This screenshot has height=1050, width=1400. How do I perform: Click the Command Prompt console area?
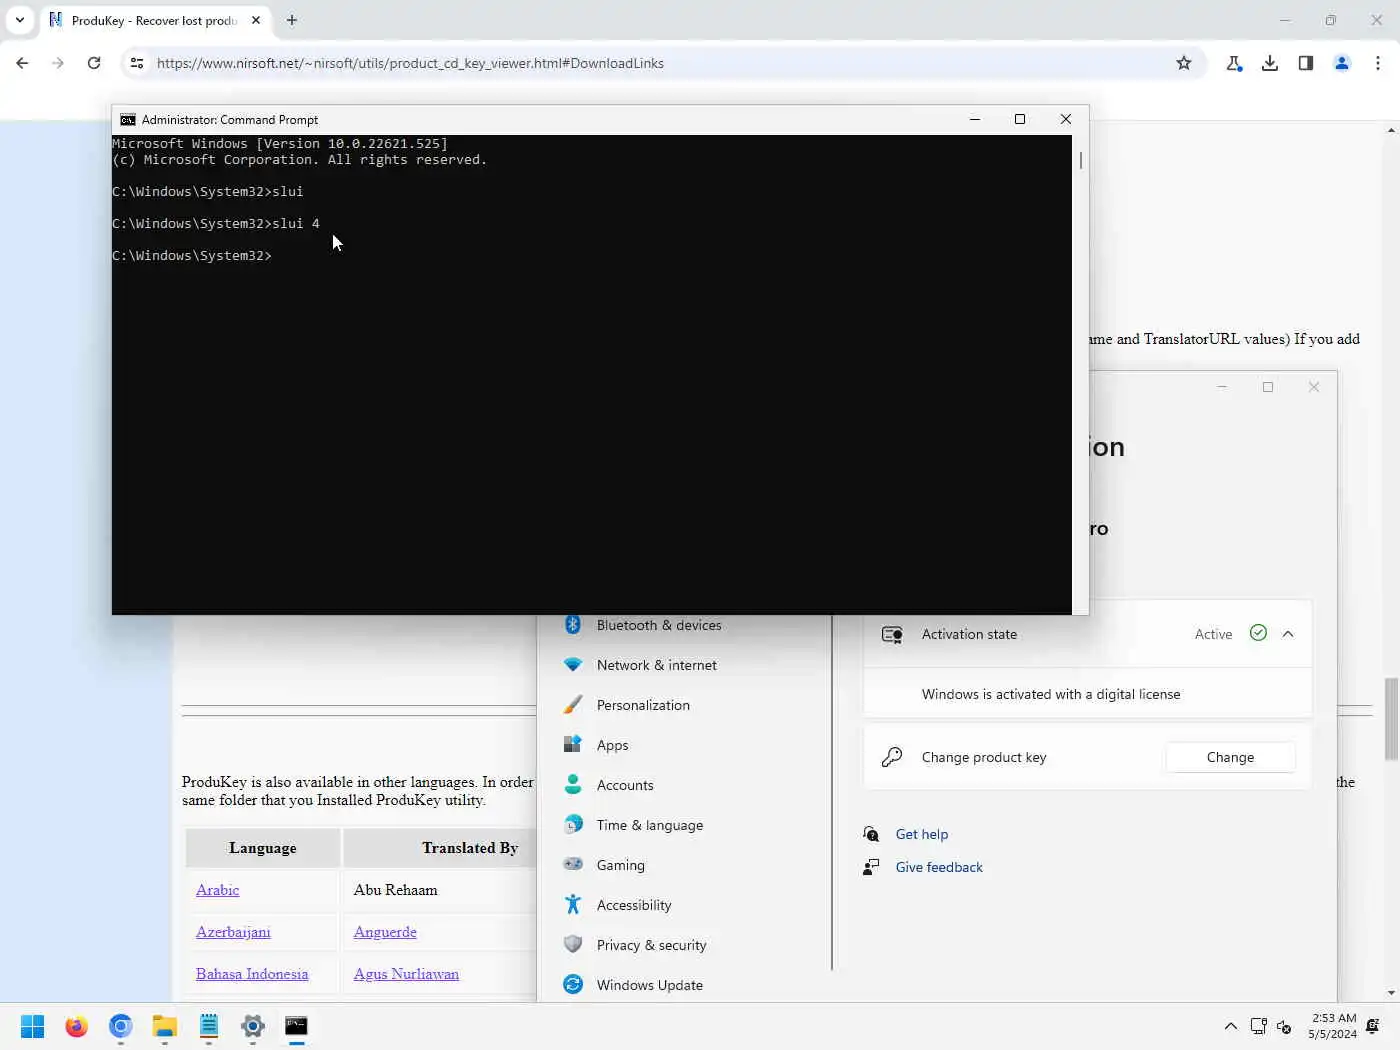coord(592,375)
